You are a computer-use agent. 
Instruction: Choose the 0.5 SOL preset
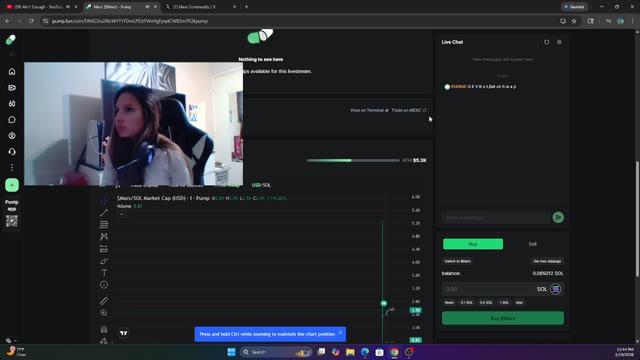click(x=486, y=302)
